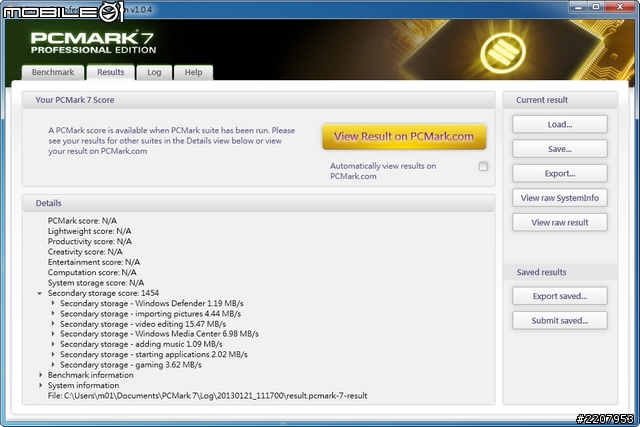Open the Help tab
640x427 pixels.
point(193,72)
